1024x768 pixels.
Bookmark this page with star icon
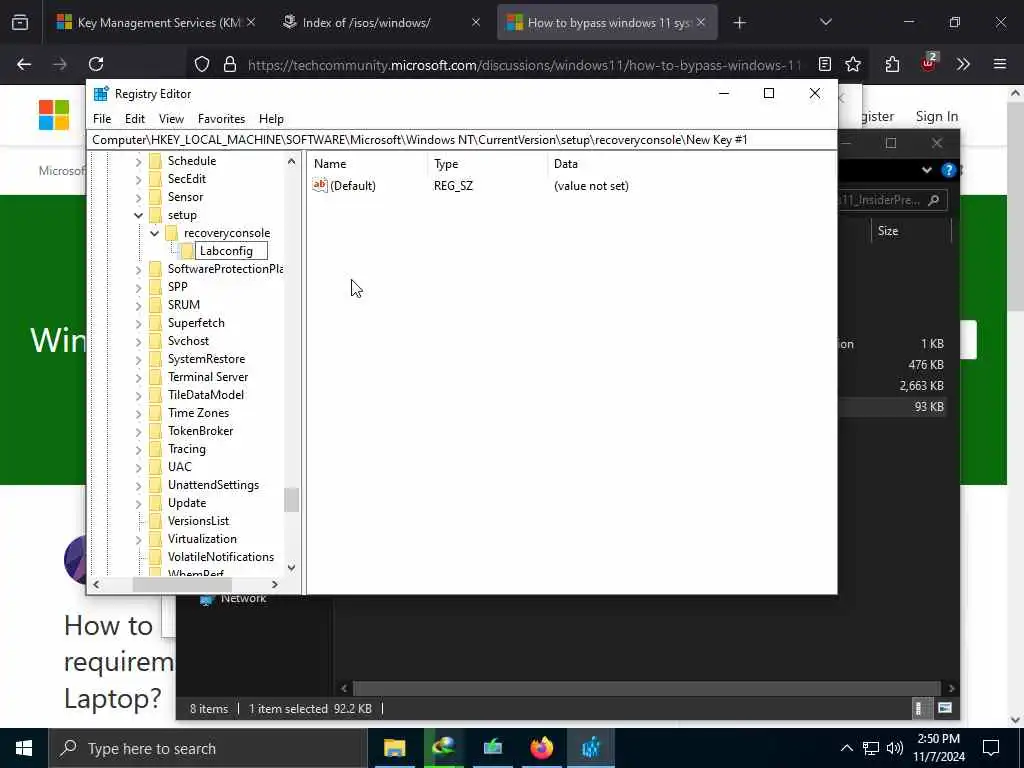point(853,64)
